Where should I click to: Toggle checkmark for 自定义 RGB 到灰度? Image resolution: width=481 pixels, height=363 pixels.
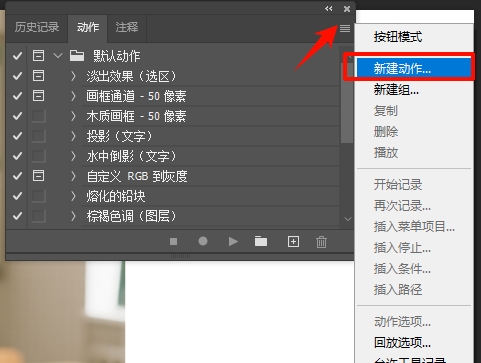17,176
